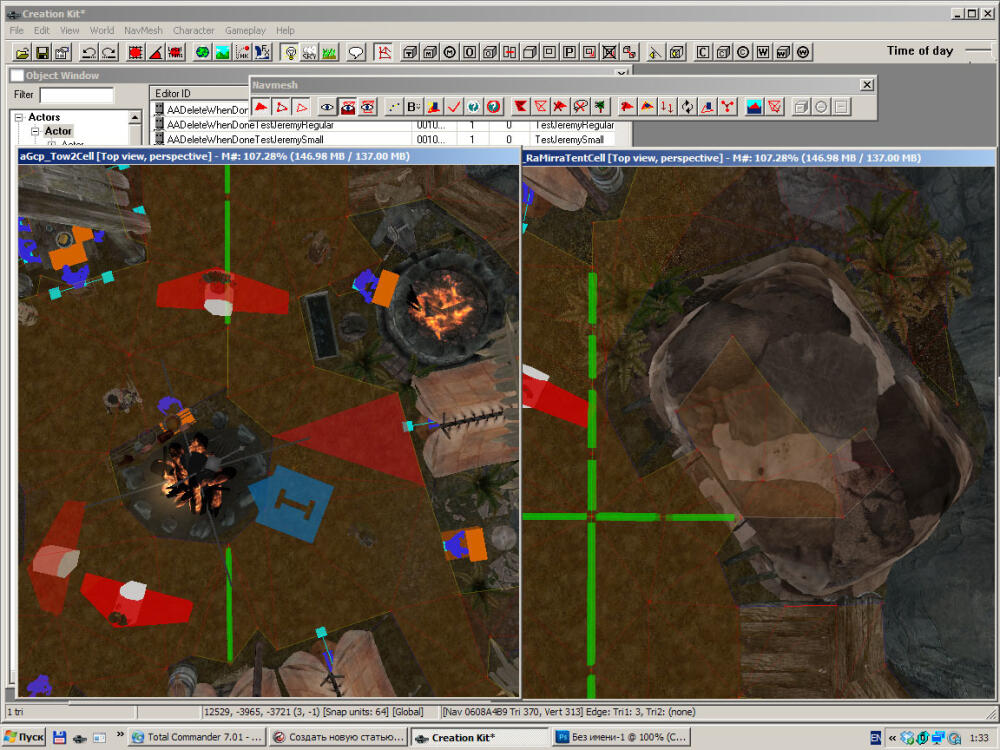Activate the RaMirraTentCell viewport title bar

(758, 158)
